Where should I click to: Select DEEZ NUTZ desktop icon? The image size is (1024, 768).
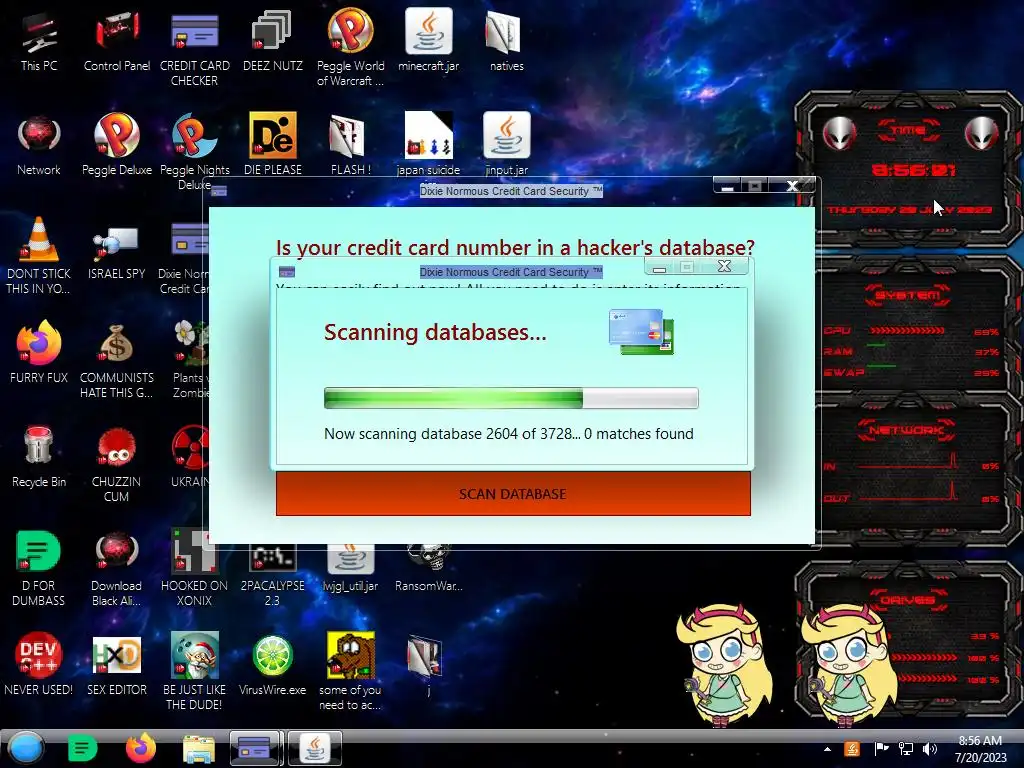point(273,42)
